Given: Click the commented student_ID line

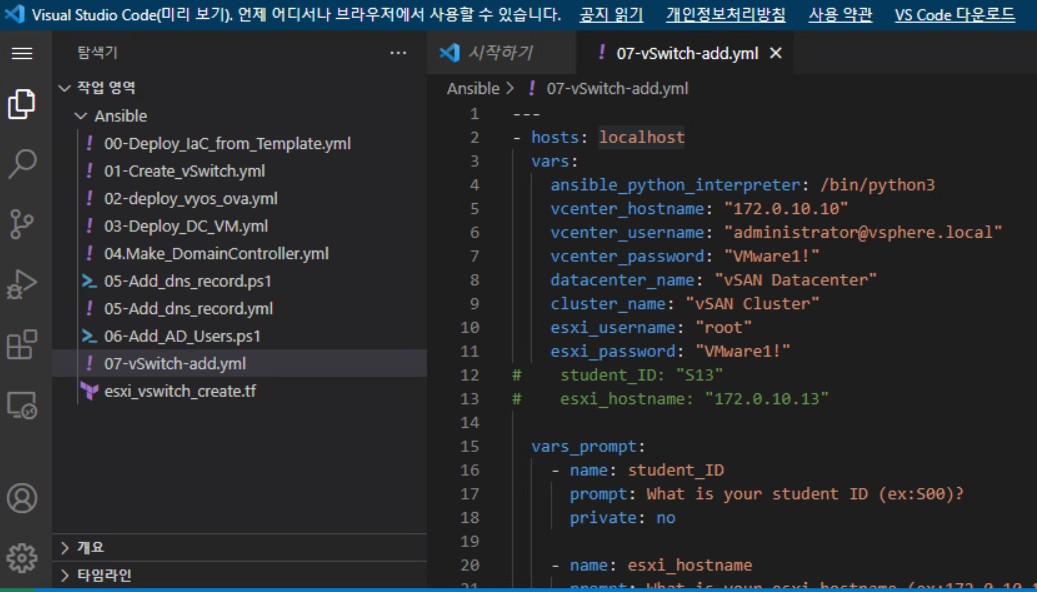Looking at the screenshot, I should [618, 375].
